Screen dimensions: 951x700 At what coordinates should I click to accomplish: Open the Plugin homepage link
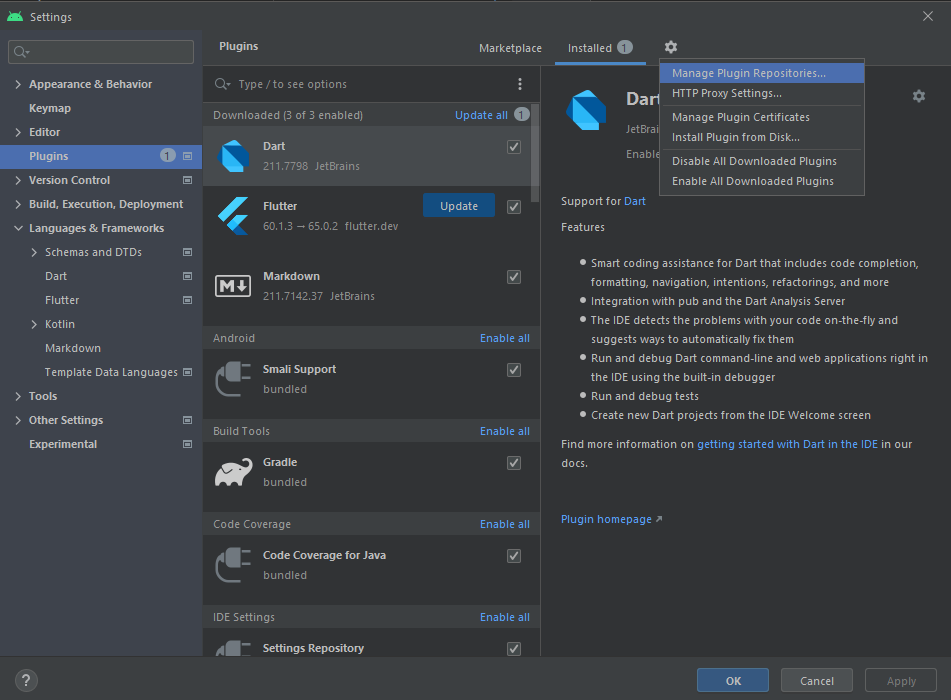click(x=605, y=519)
